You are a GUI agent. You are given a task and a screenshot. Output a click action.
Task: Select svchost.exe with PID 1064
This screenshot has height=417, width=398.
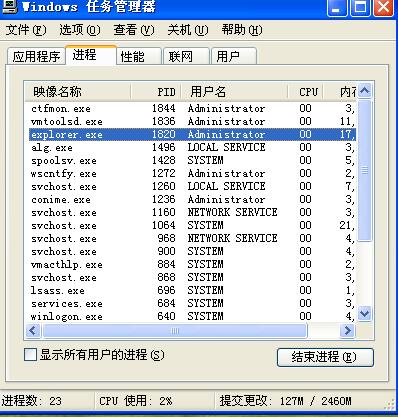(192, 225)
